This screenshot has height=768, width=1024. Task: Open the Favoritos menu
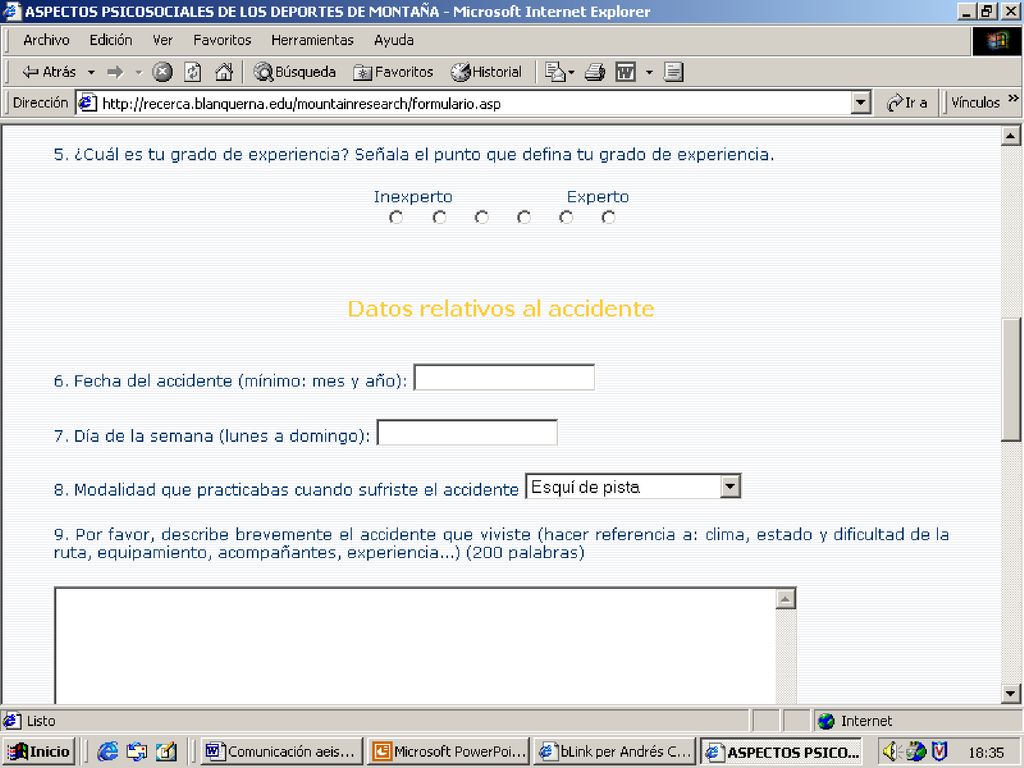[x=222, y=40]
